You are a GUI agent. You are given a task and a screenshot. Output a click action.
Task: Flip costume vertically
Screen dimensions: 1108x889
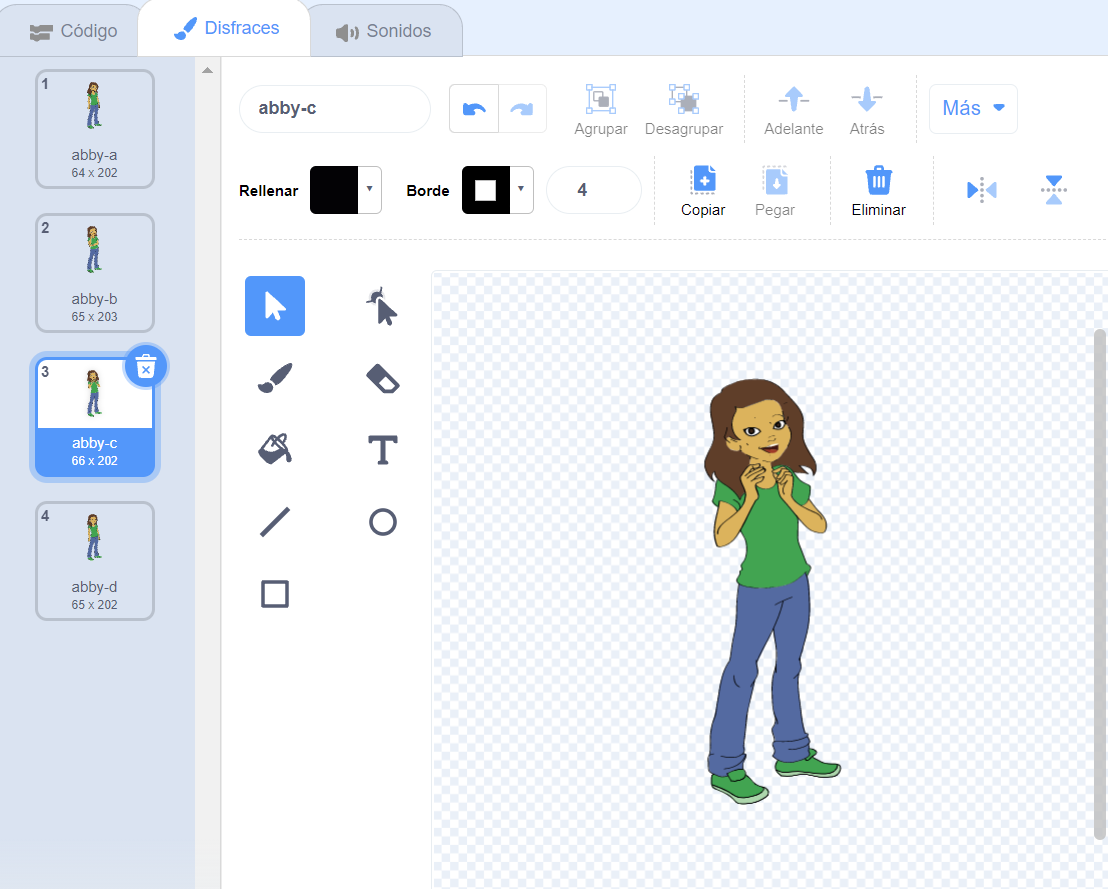point(1054,190)
